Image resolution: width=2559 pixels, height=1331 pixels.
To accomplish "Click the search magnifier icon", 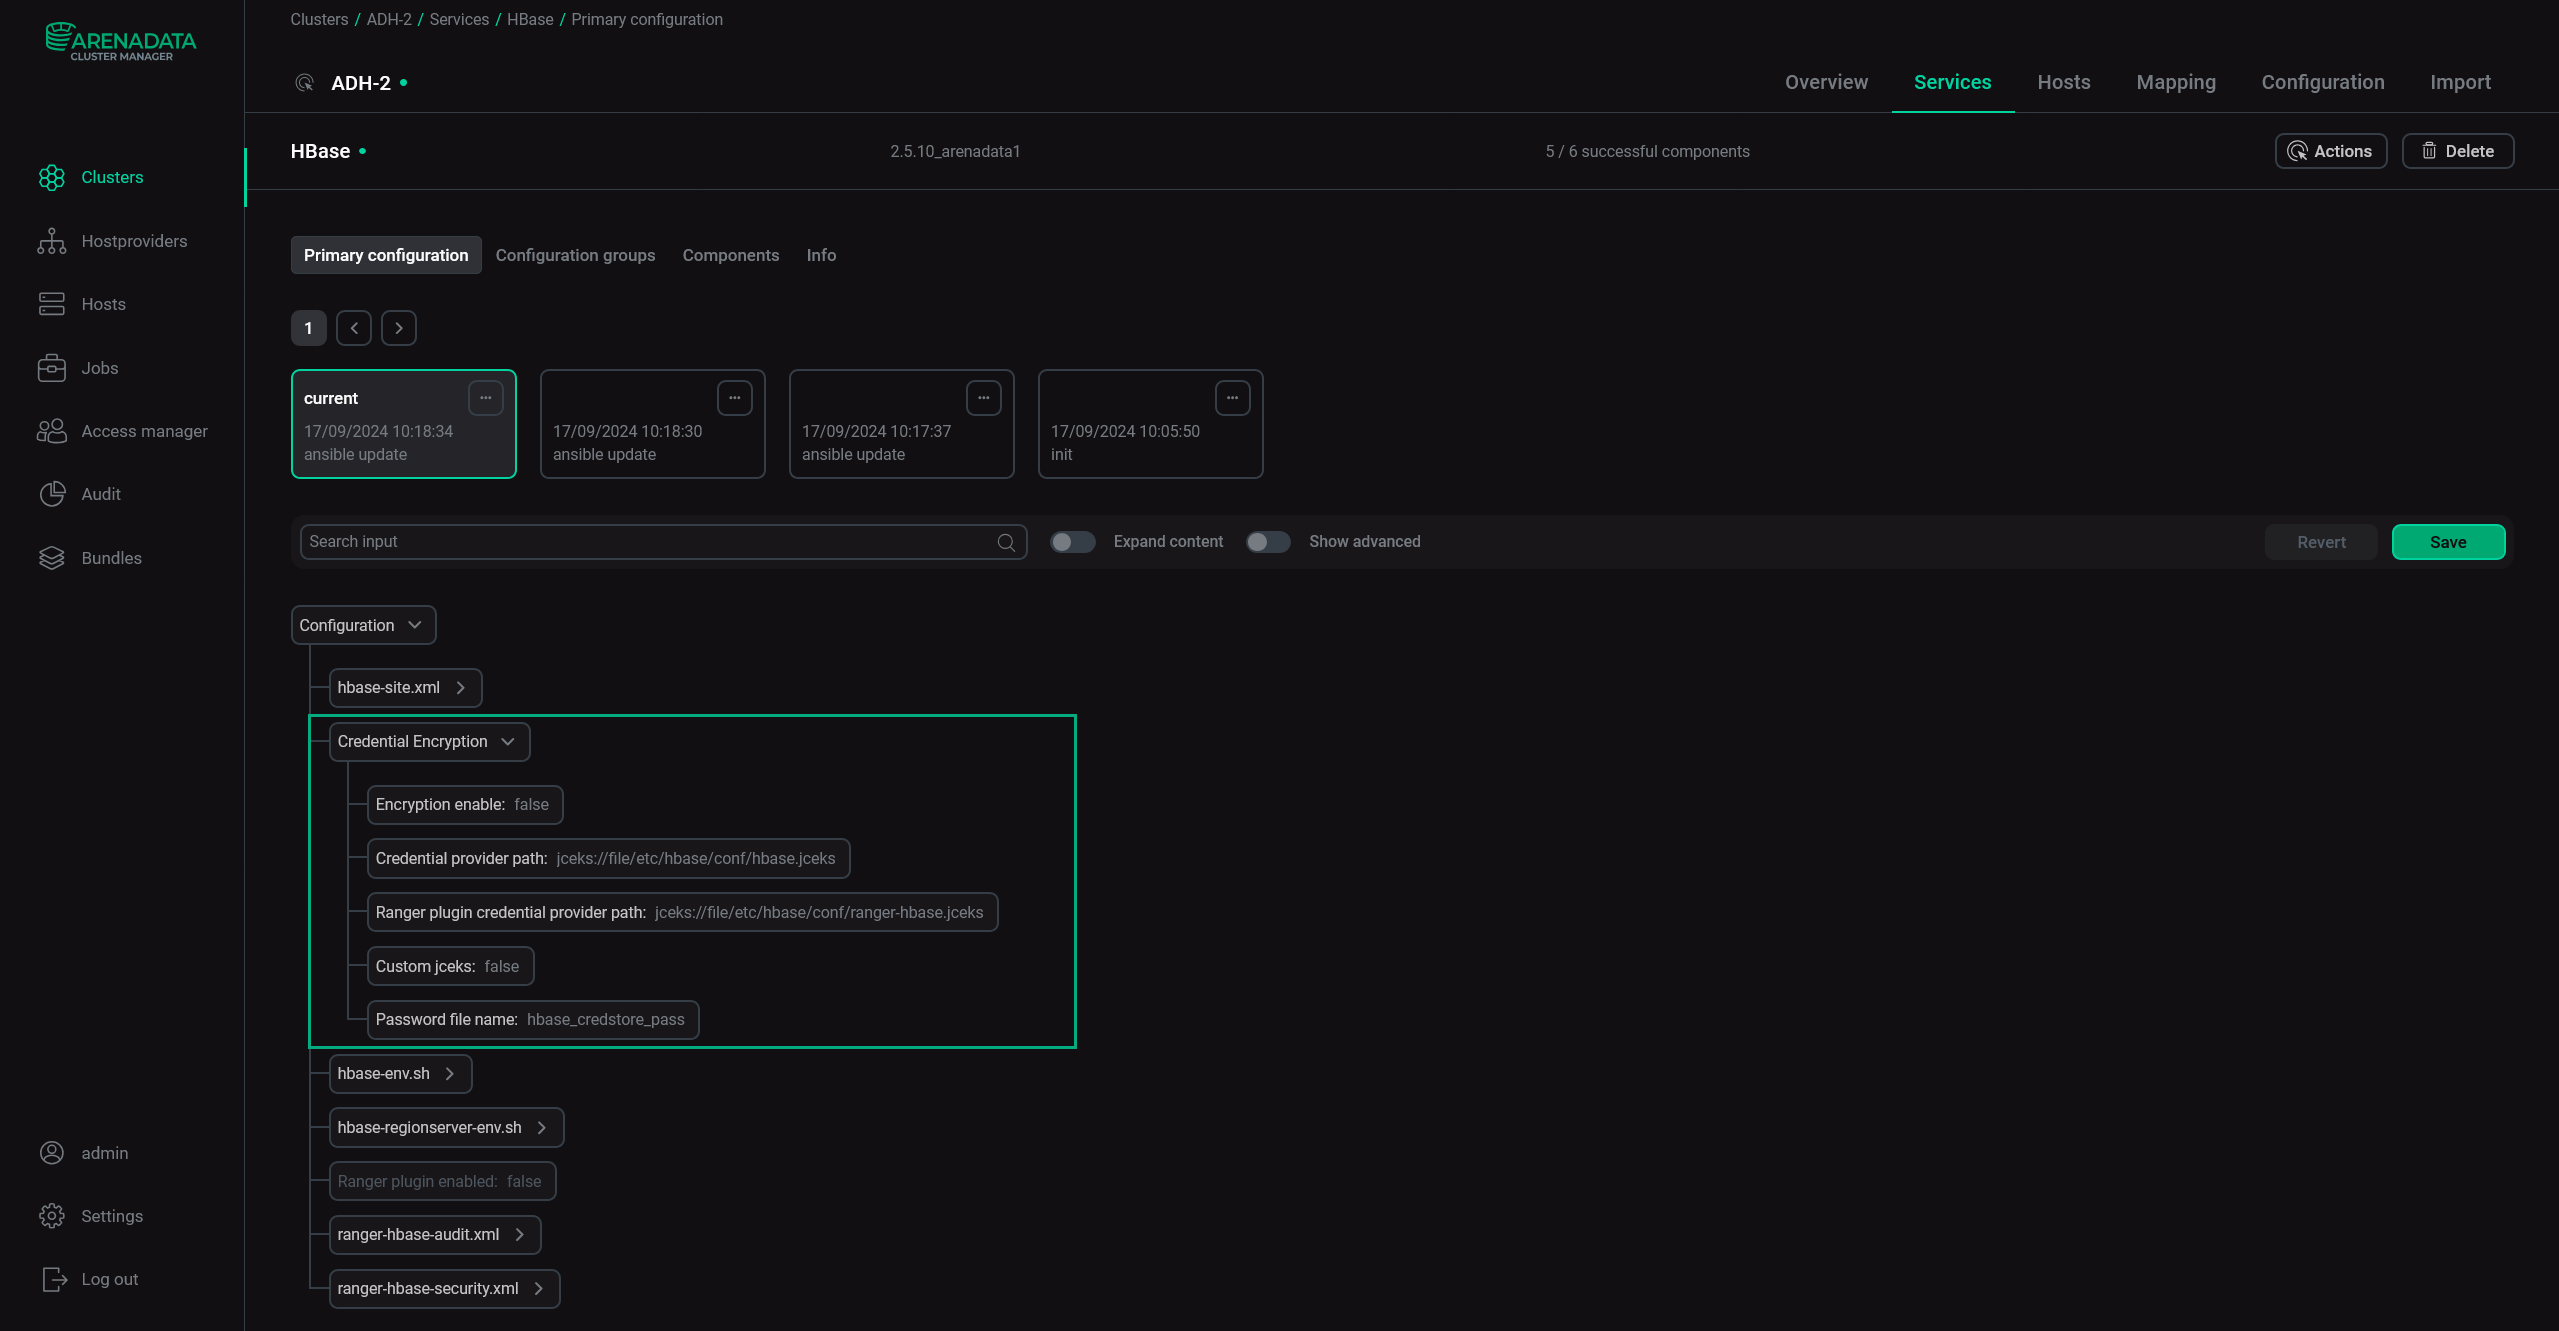I will (1006, 542).
